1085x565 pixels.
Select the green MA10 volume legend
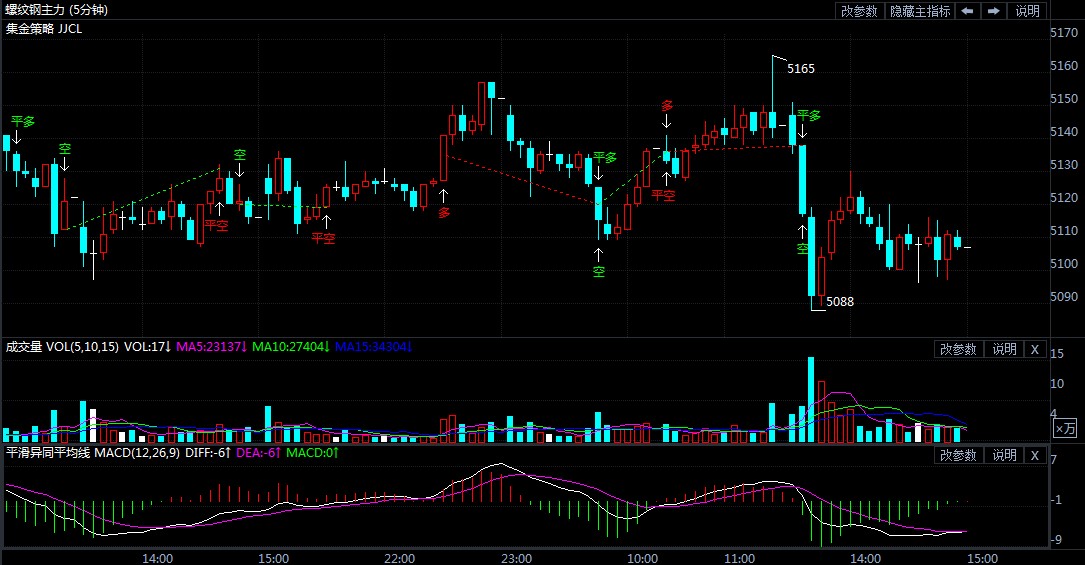coord(290,347)
